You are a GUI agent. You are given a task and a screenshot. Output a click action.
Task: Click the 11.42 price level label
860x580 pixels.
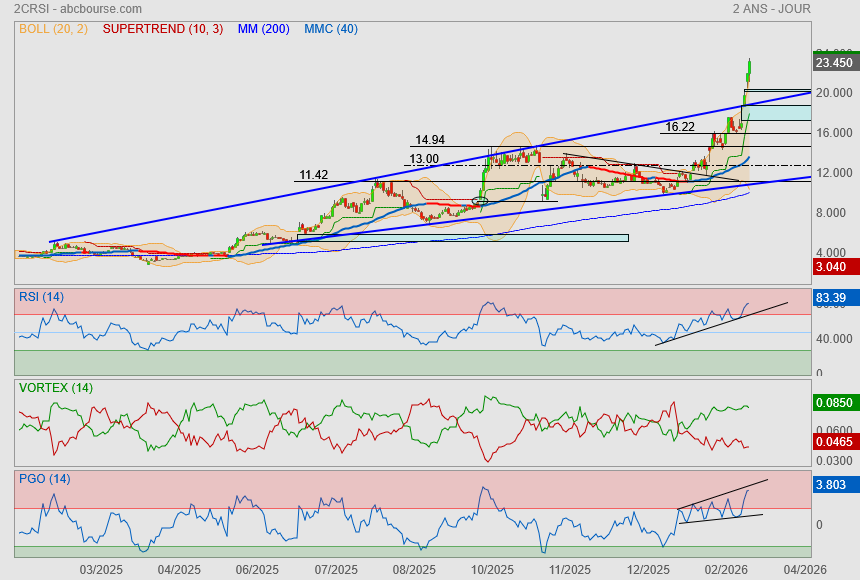click(x=313, y=175)
